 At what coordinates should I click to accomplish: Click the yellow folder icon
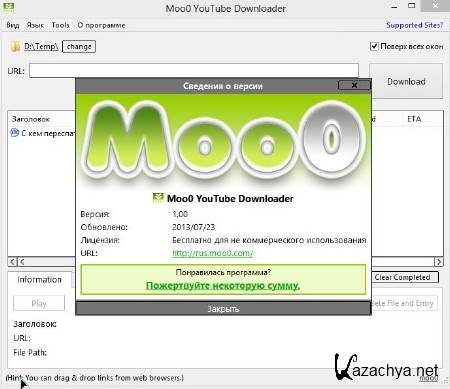[x=15, y=47]
